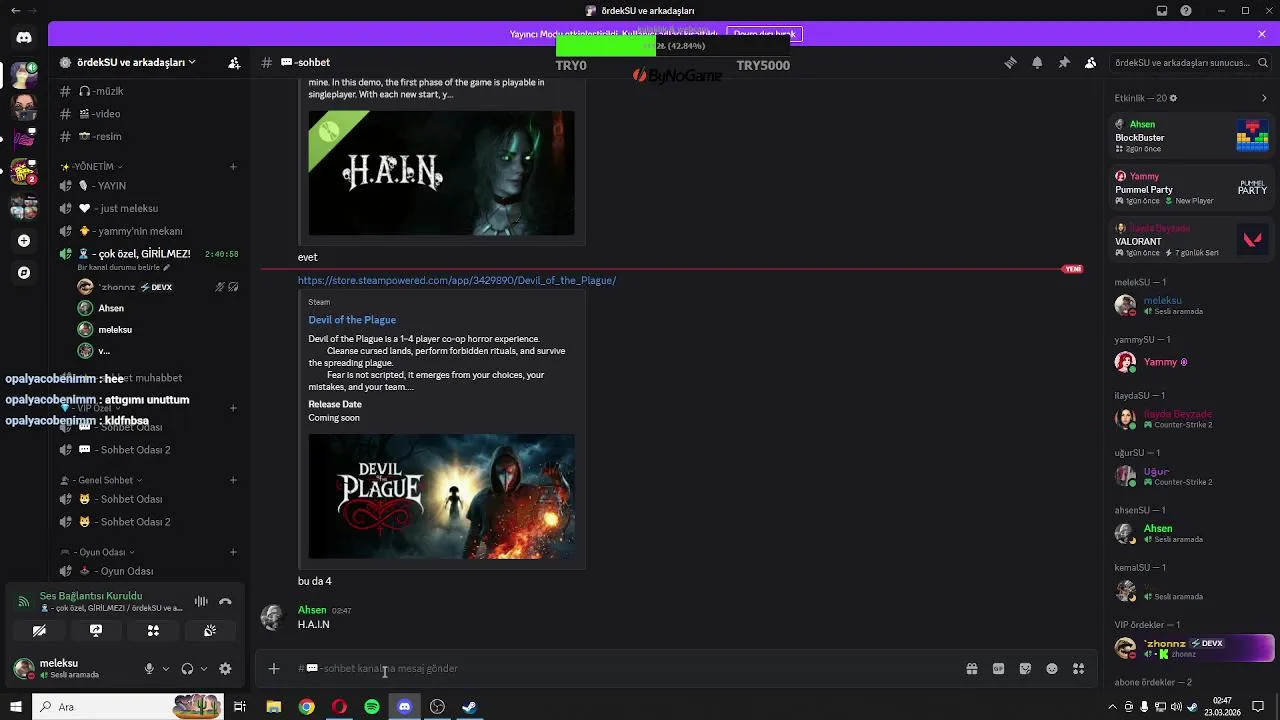Open the müzik text channel

tap(150, 91)
